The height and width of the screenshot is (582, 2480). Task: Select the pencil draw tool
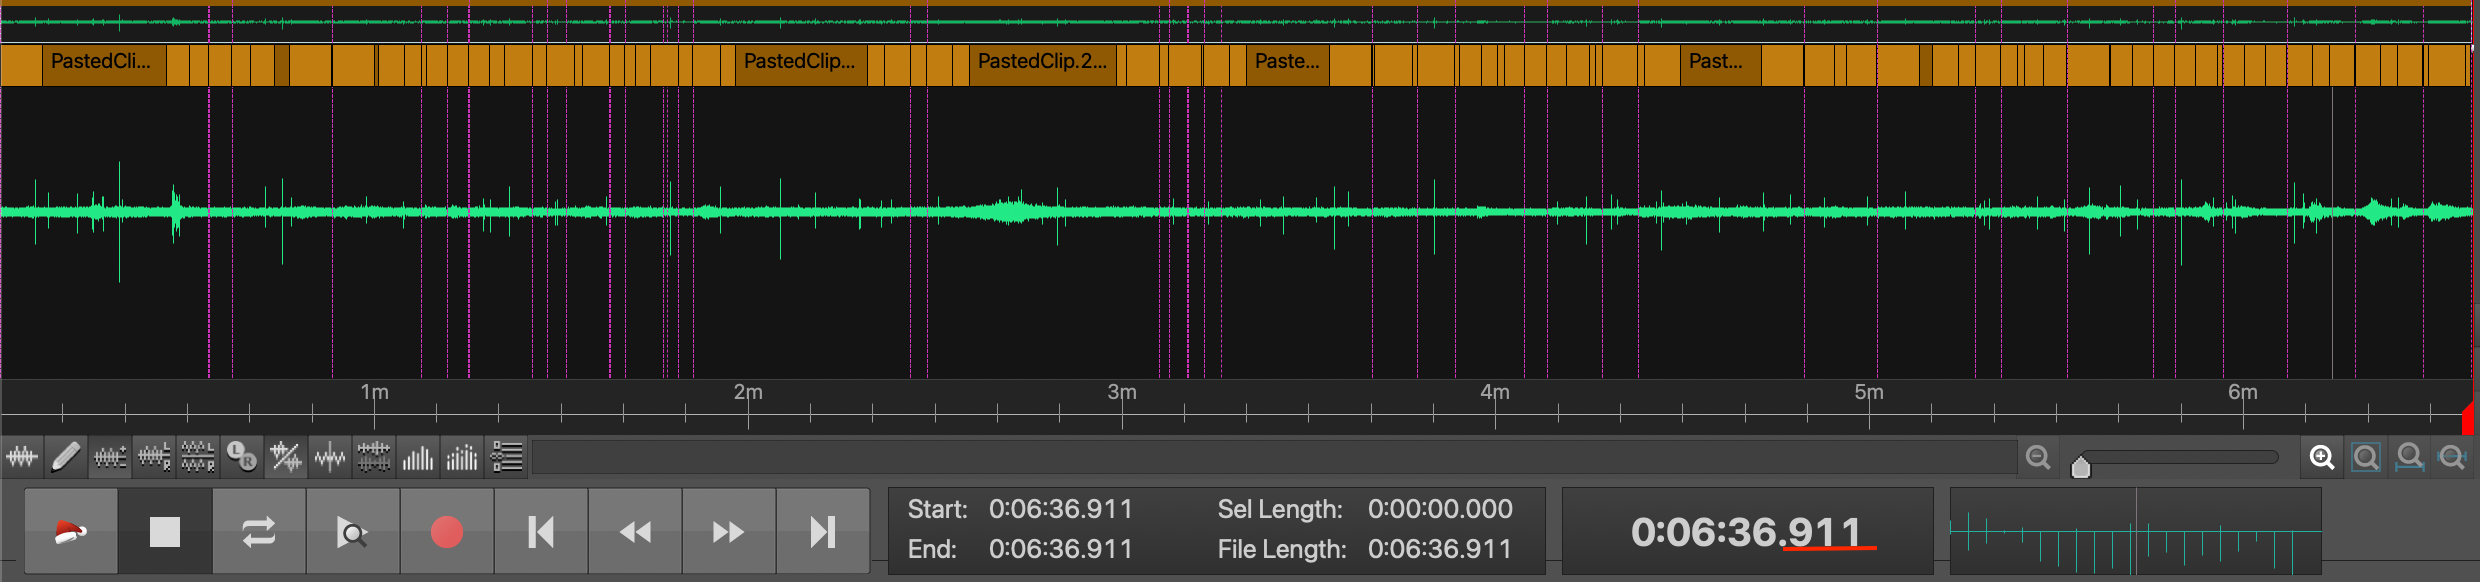pyautogui.click(x=66, y=458)
